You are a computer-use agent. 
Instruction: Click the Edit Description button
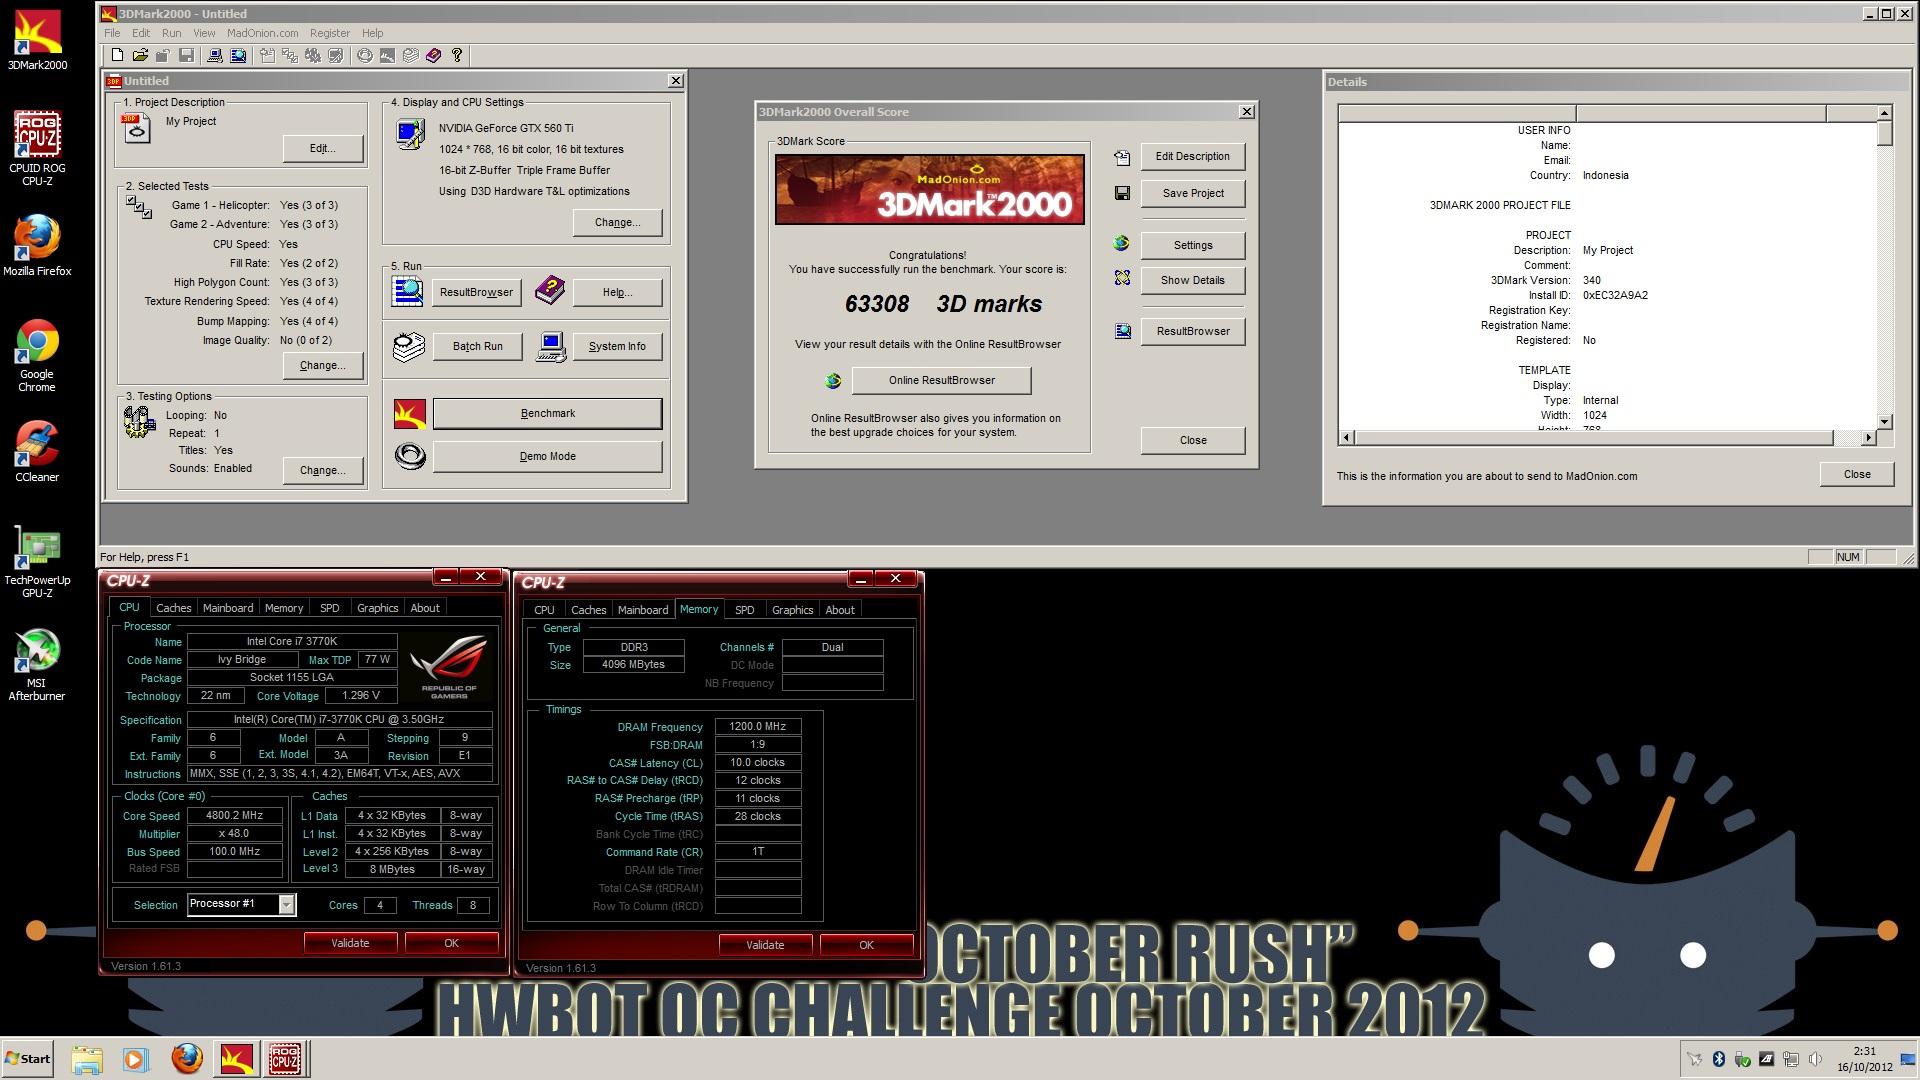[1192, 156]
